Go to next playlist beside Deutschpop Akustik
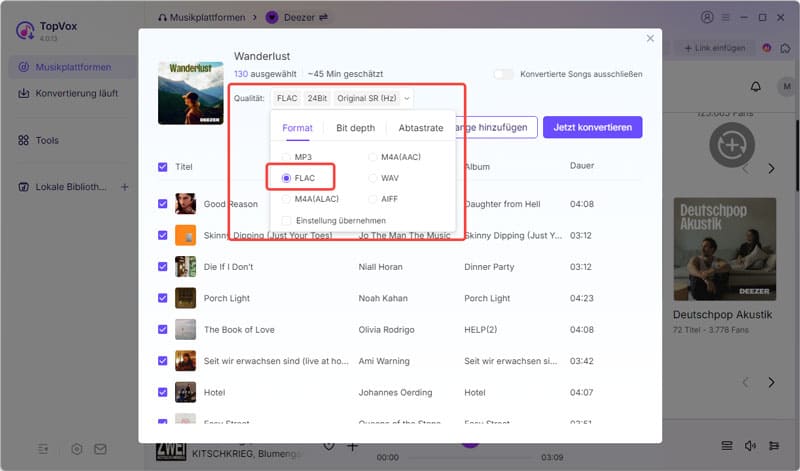This screenshot has height=471, width=800. click(x=771, y=168)
